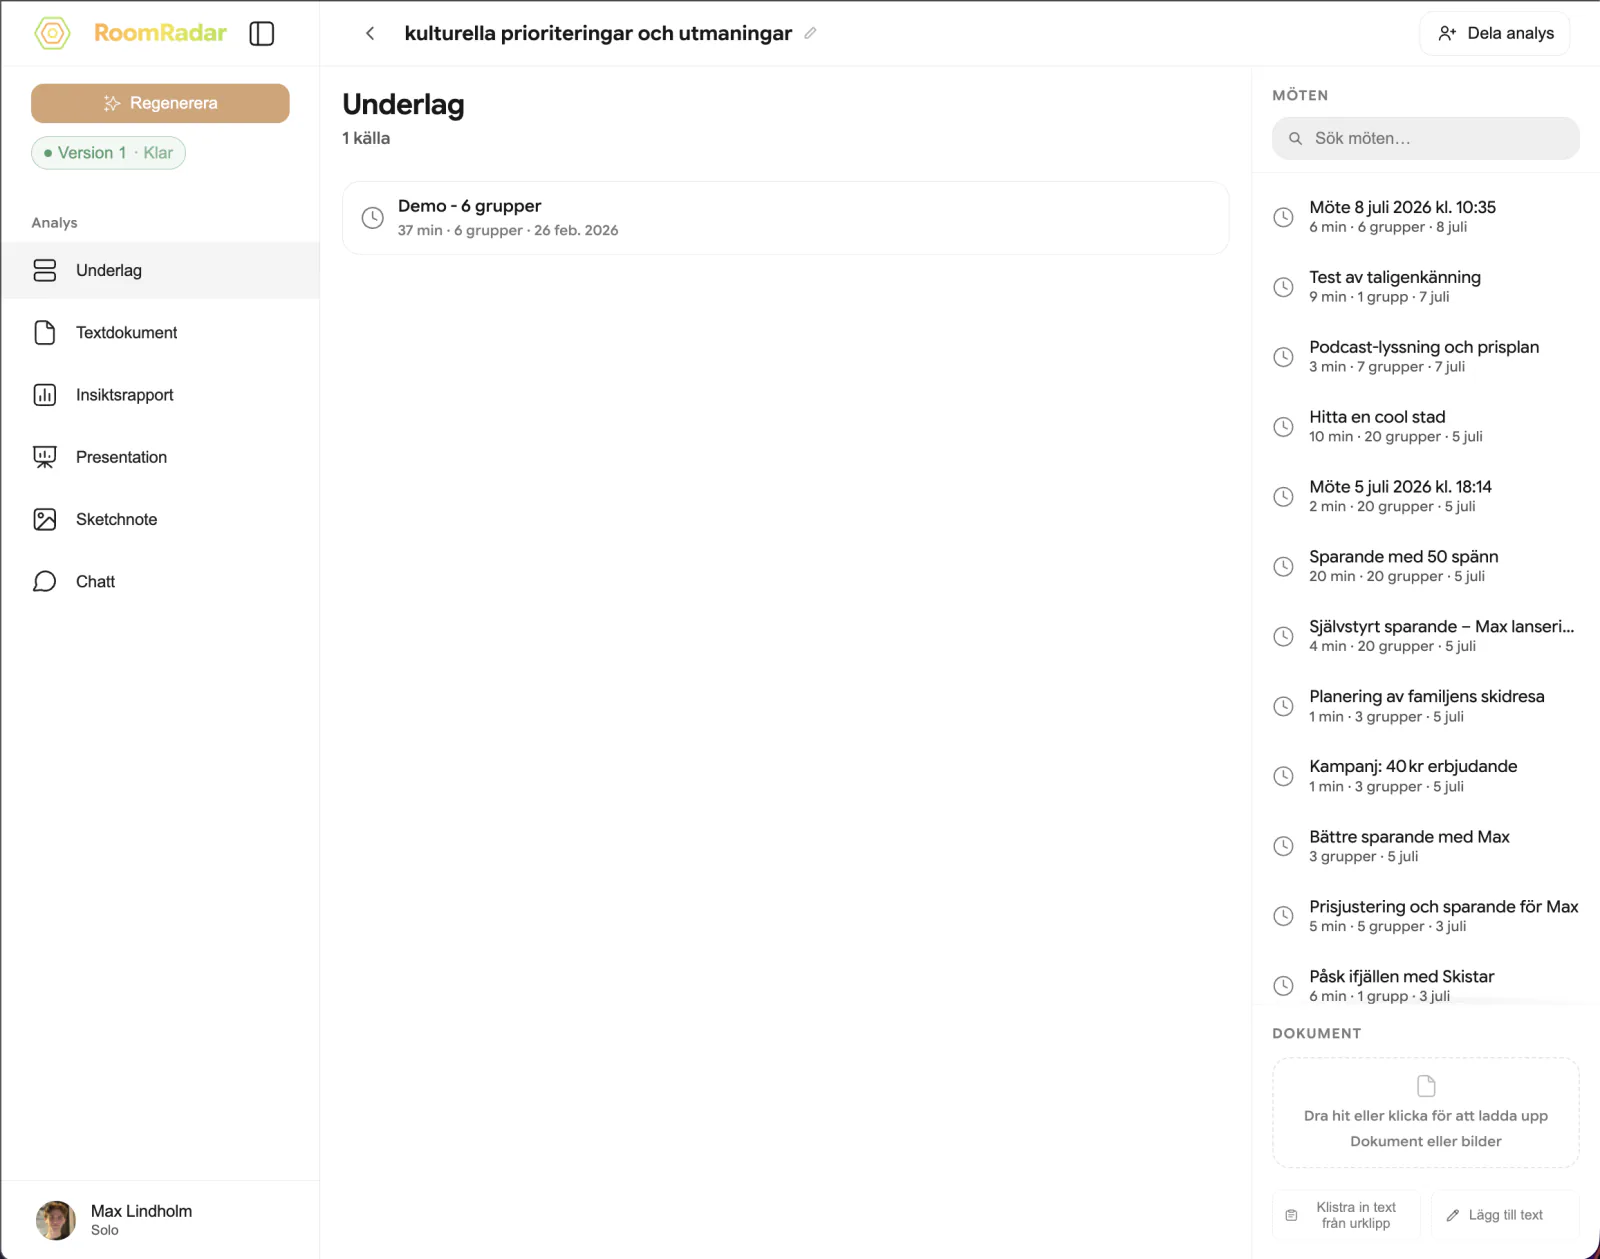Open the Textdokument section
1600x1259 pixels.
click(160, 332)
